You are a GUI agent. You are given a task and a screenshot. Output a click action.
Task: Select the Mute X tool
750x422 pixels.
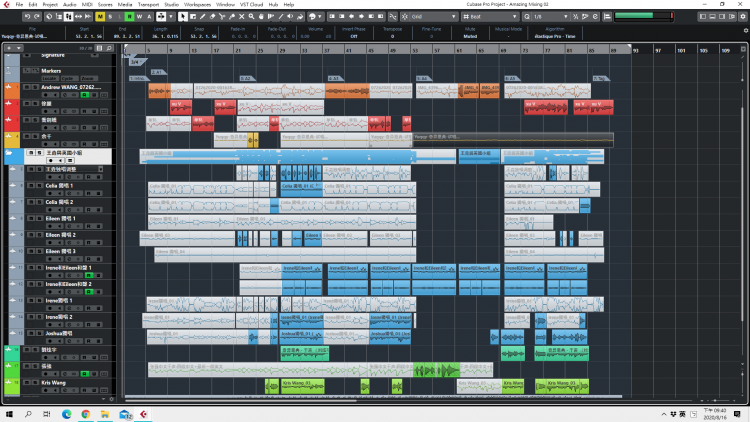242,17
